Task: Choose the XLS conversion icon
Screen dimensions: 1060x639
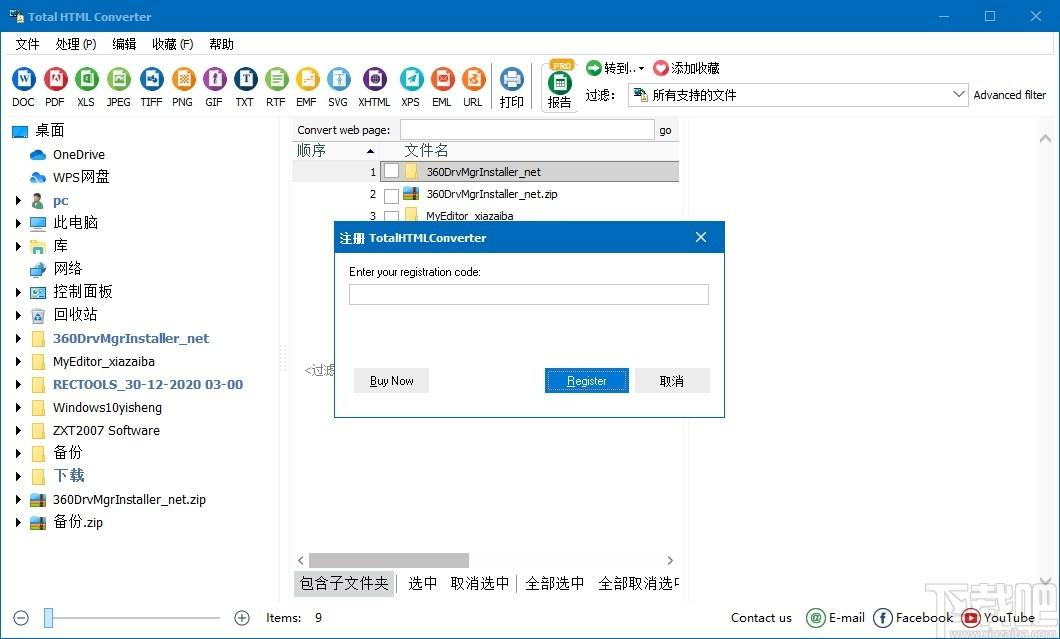Action: [87, 79]
